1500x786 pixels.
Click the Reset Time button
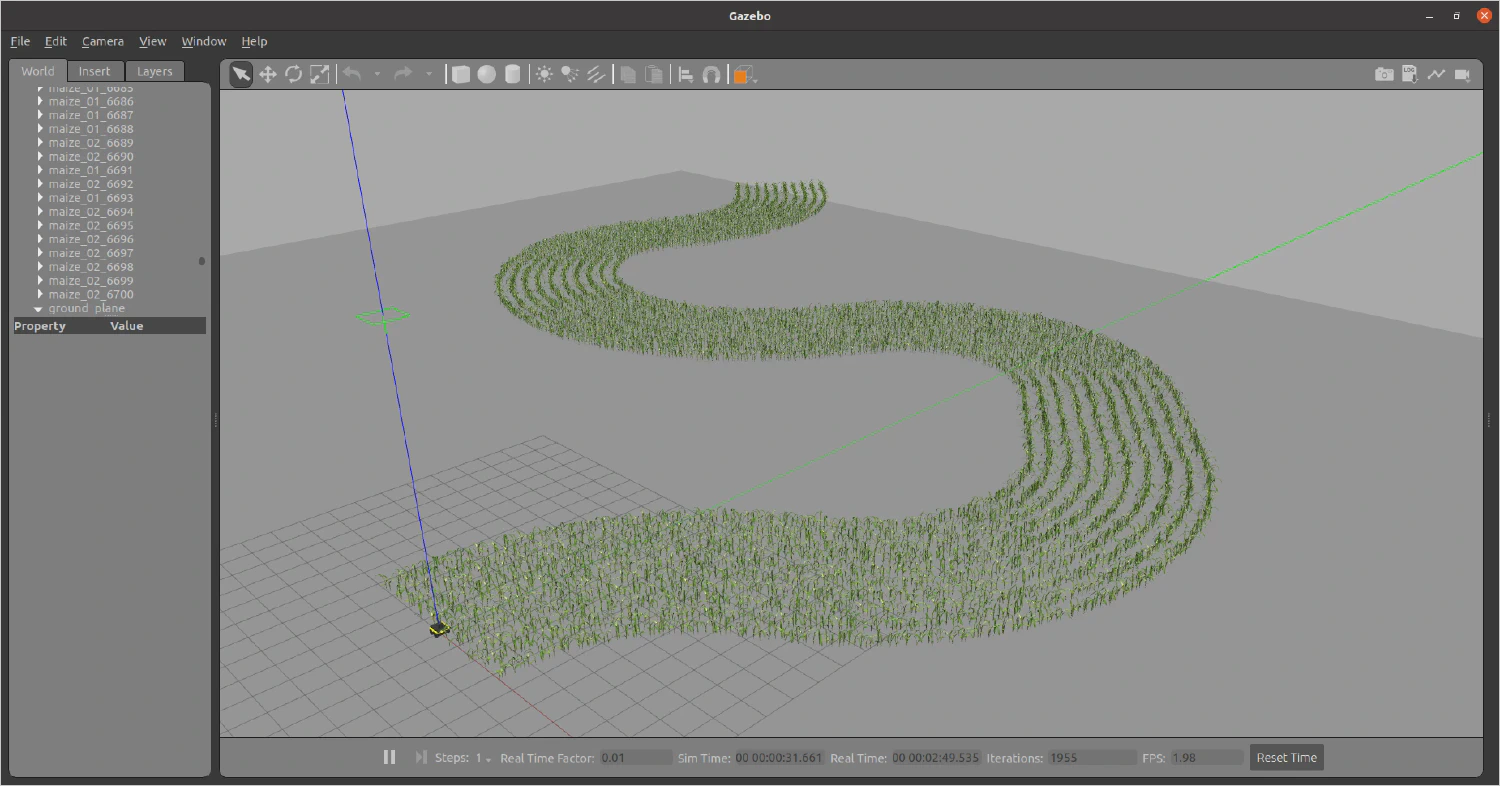tap(1286, 758)
